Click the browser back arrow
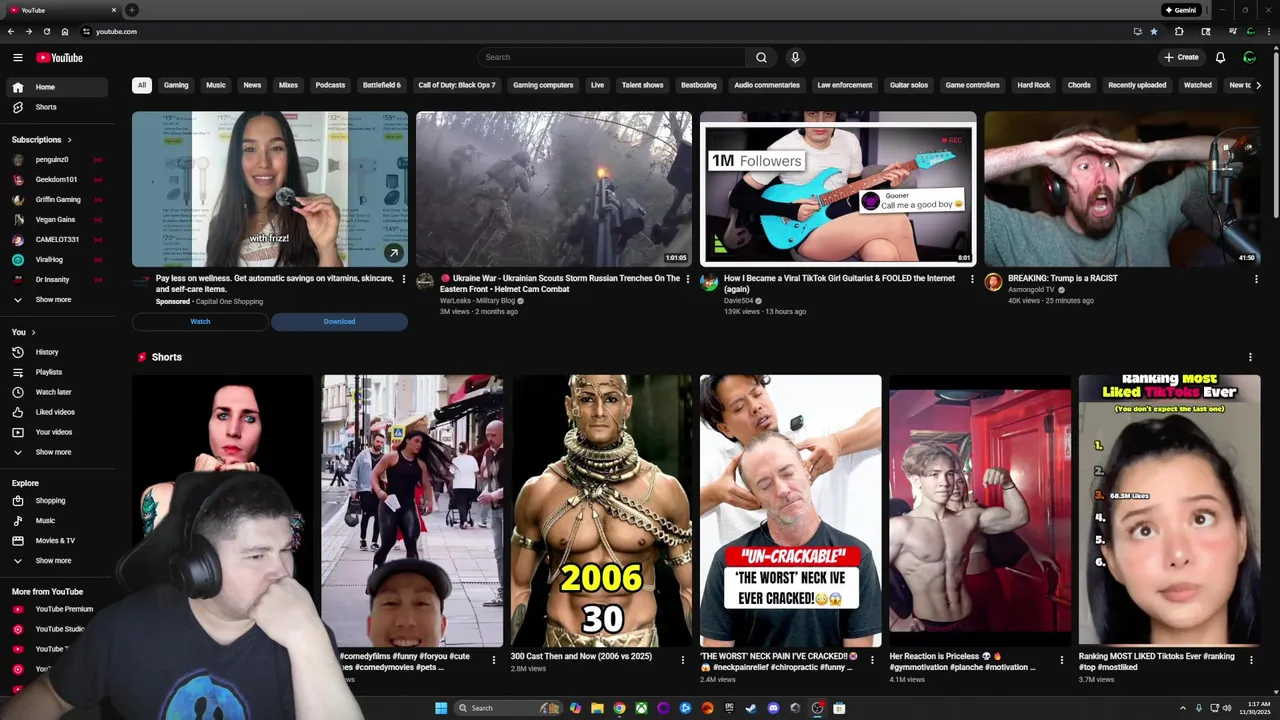 11,31
